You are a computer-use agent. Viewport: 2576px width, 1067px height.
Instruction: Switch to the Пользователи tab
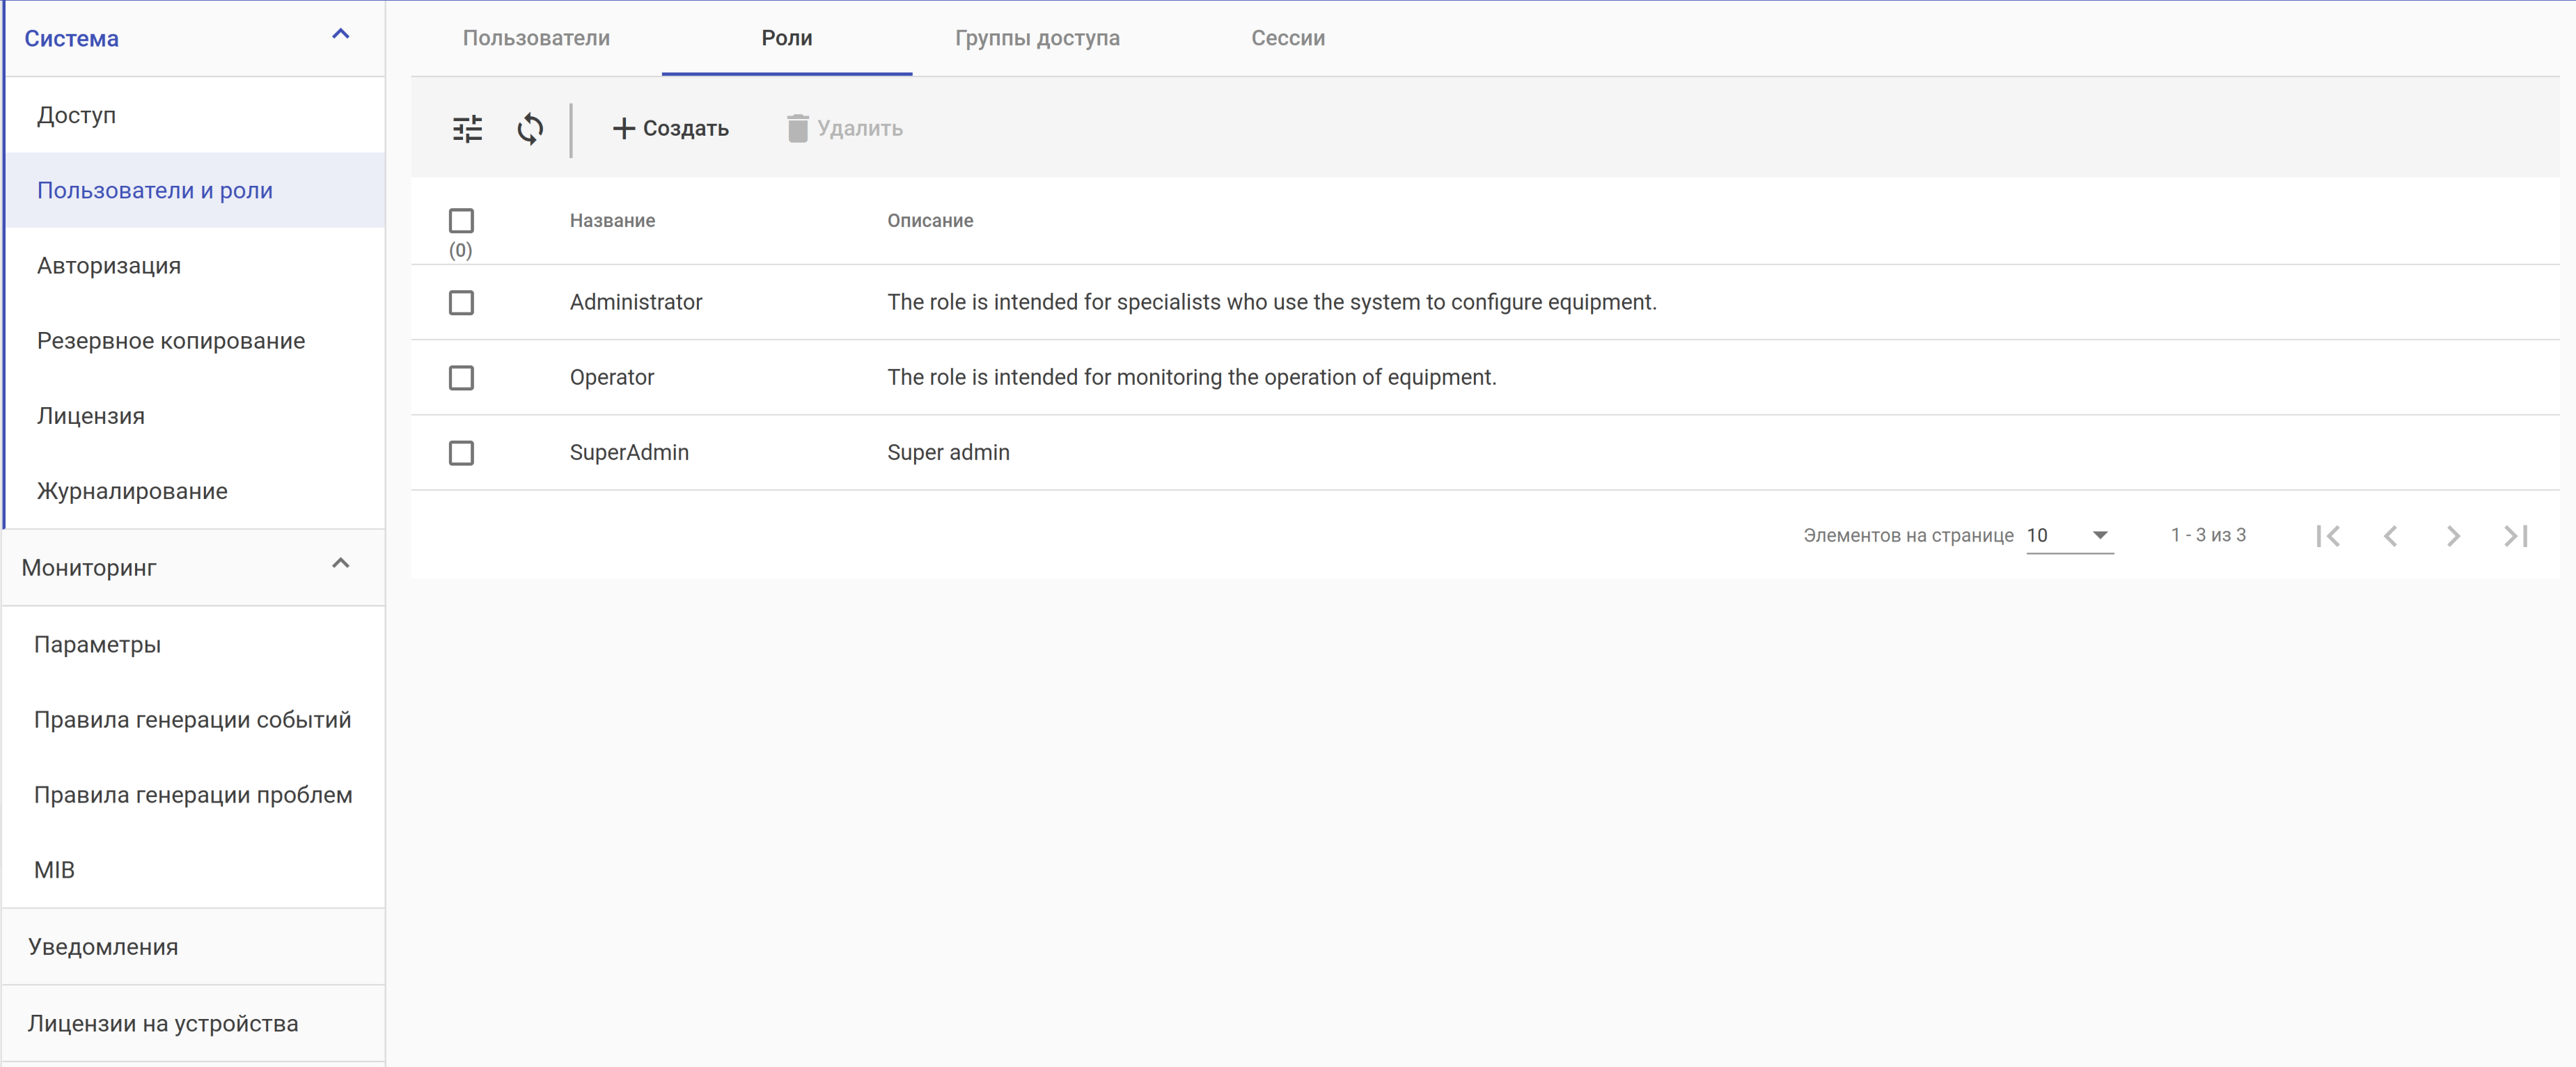[536, 38]
